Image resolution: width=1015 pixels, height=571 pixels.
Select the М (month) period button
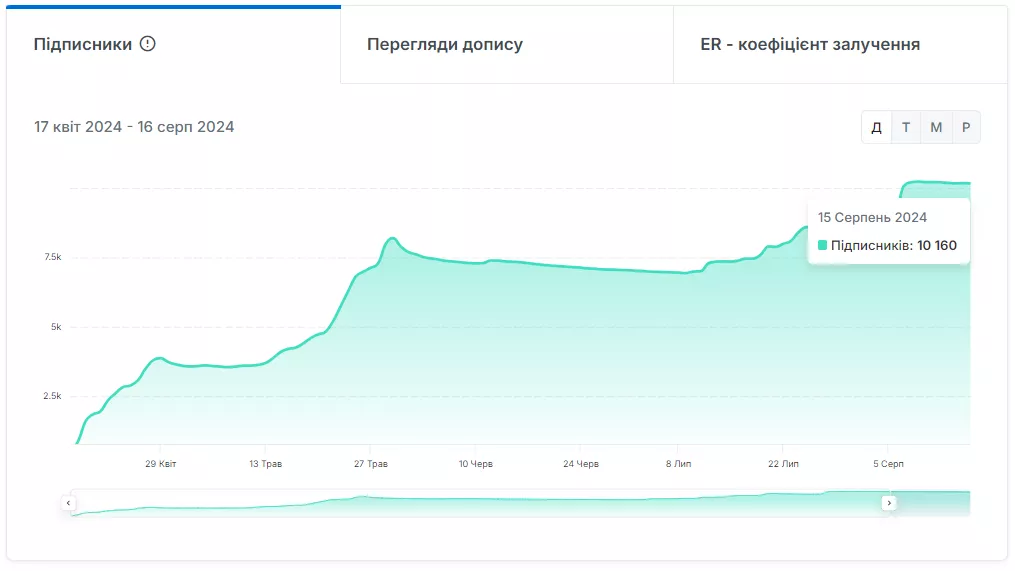tap(936, 128)
